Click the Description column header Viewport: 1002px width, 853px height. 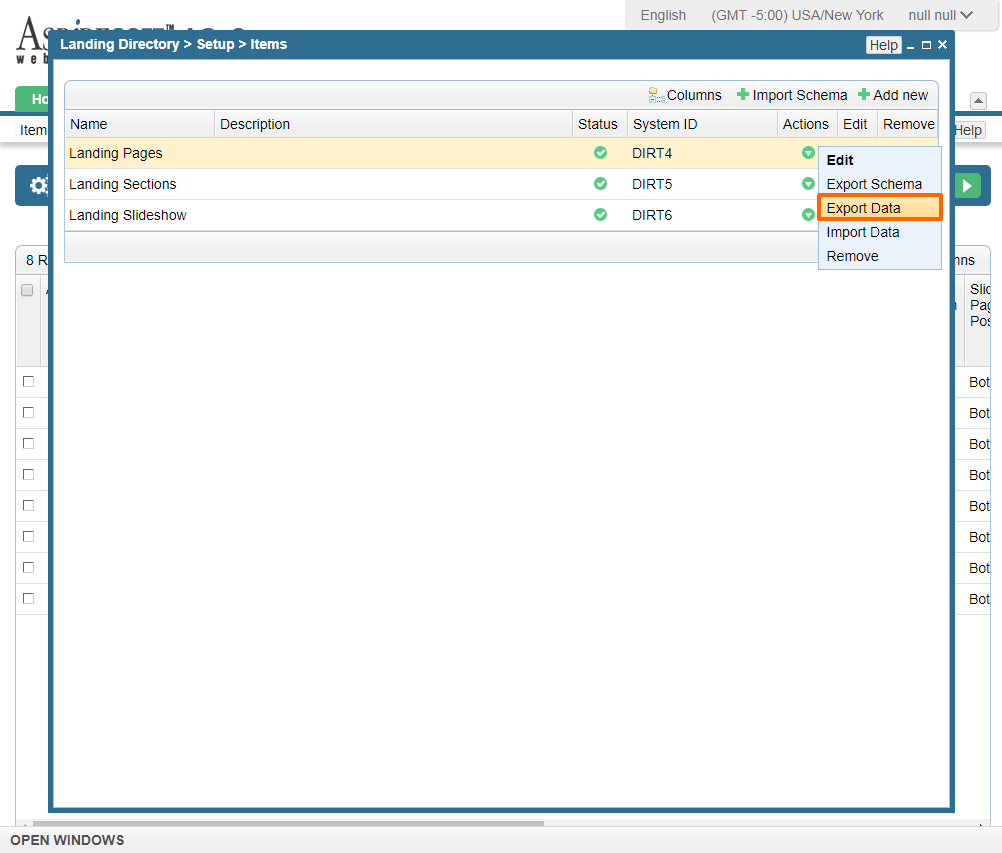click(394, 124)
